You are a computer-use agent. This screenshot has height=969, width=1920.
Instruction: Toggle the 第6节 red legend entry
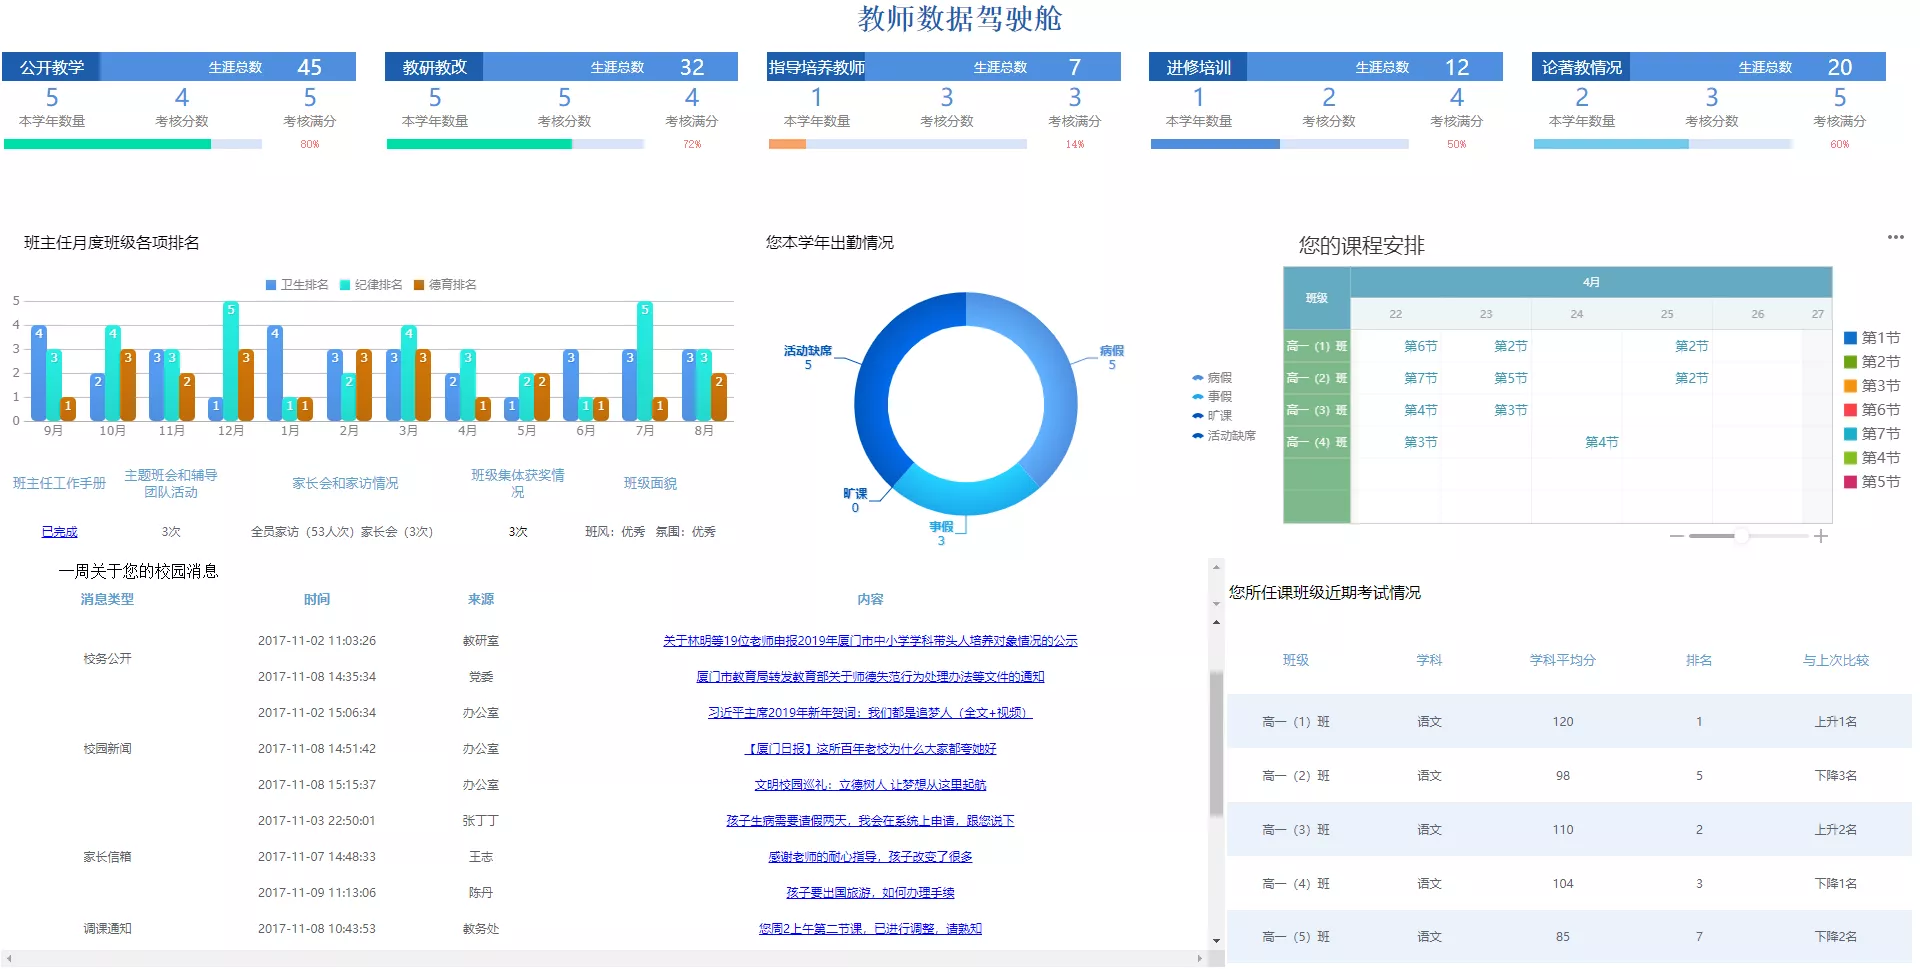click(1872, 410)
